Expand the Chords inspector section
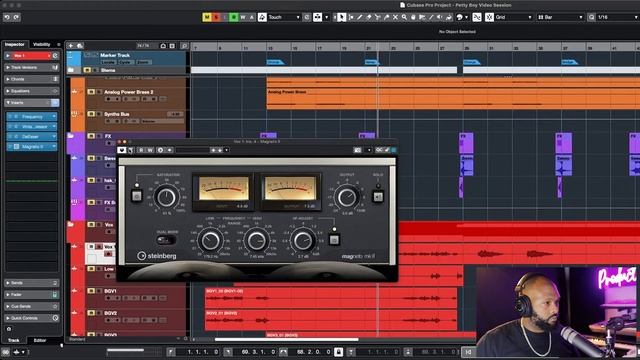Image resolution: width=640 pixels, height=360 pixels. click(32, 79)
